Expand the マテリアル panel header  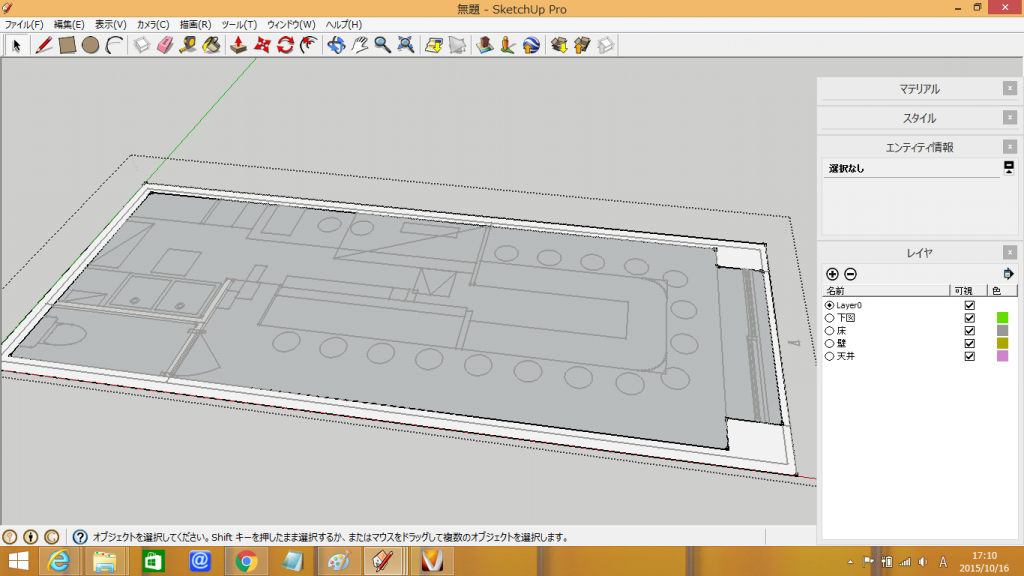coord(919,89)
